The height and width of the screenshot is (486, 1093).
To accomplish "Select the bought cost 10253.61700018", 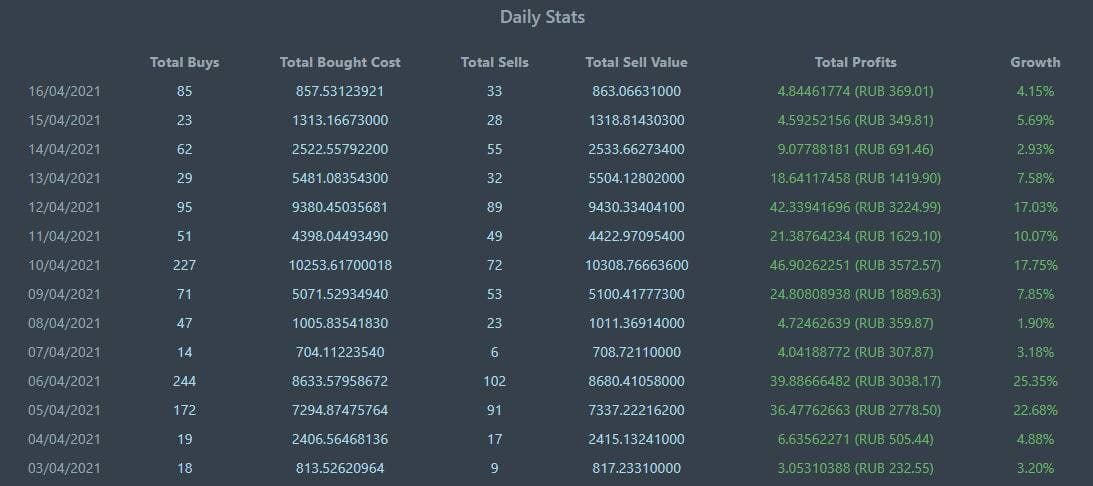I will [340, 265].
